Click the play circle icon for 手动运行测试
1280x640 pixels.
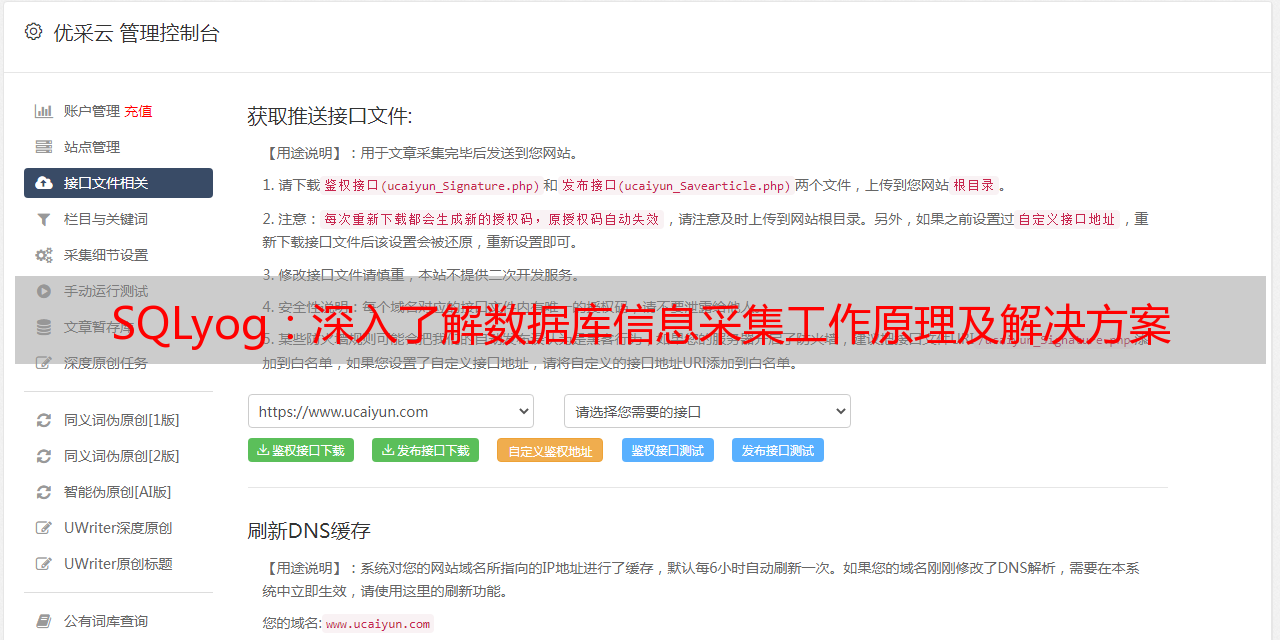click(44, 291)
